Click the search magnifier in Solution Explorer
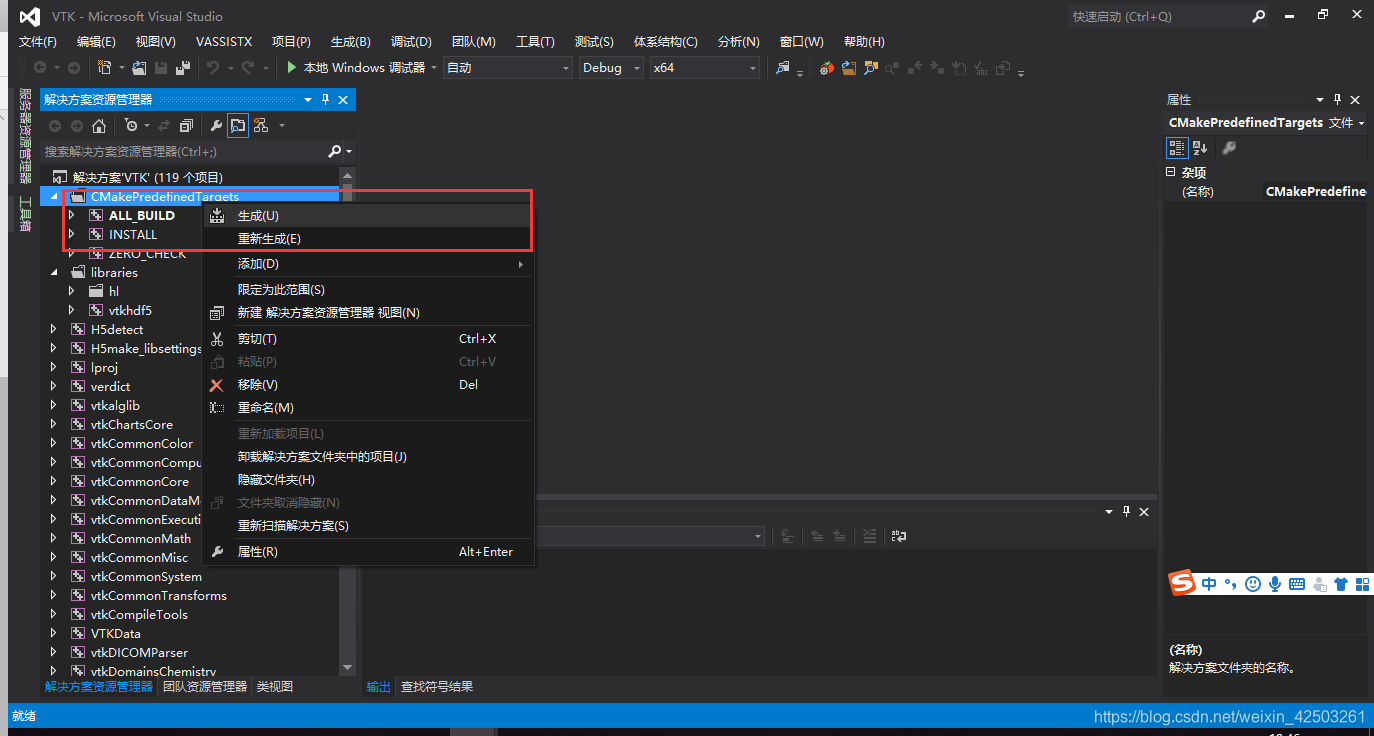The image size is (1374, 736). [335, 152]
